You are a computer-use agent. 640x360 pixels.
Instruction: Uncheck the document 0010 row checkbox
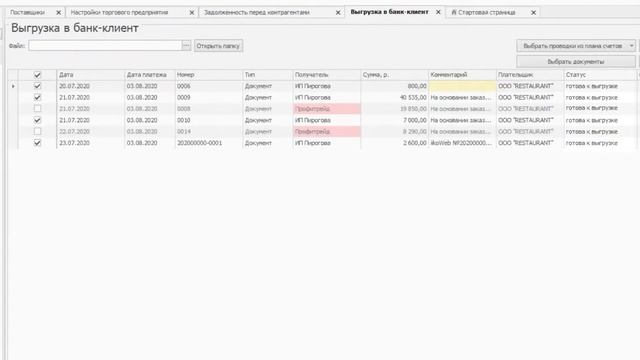point(37,120)
